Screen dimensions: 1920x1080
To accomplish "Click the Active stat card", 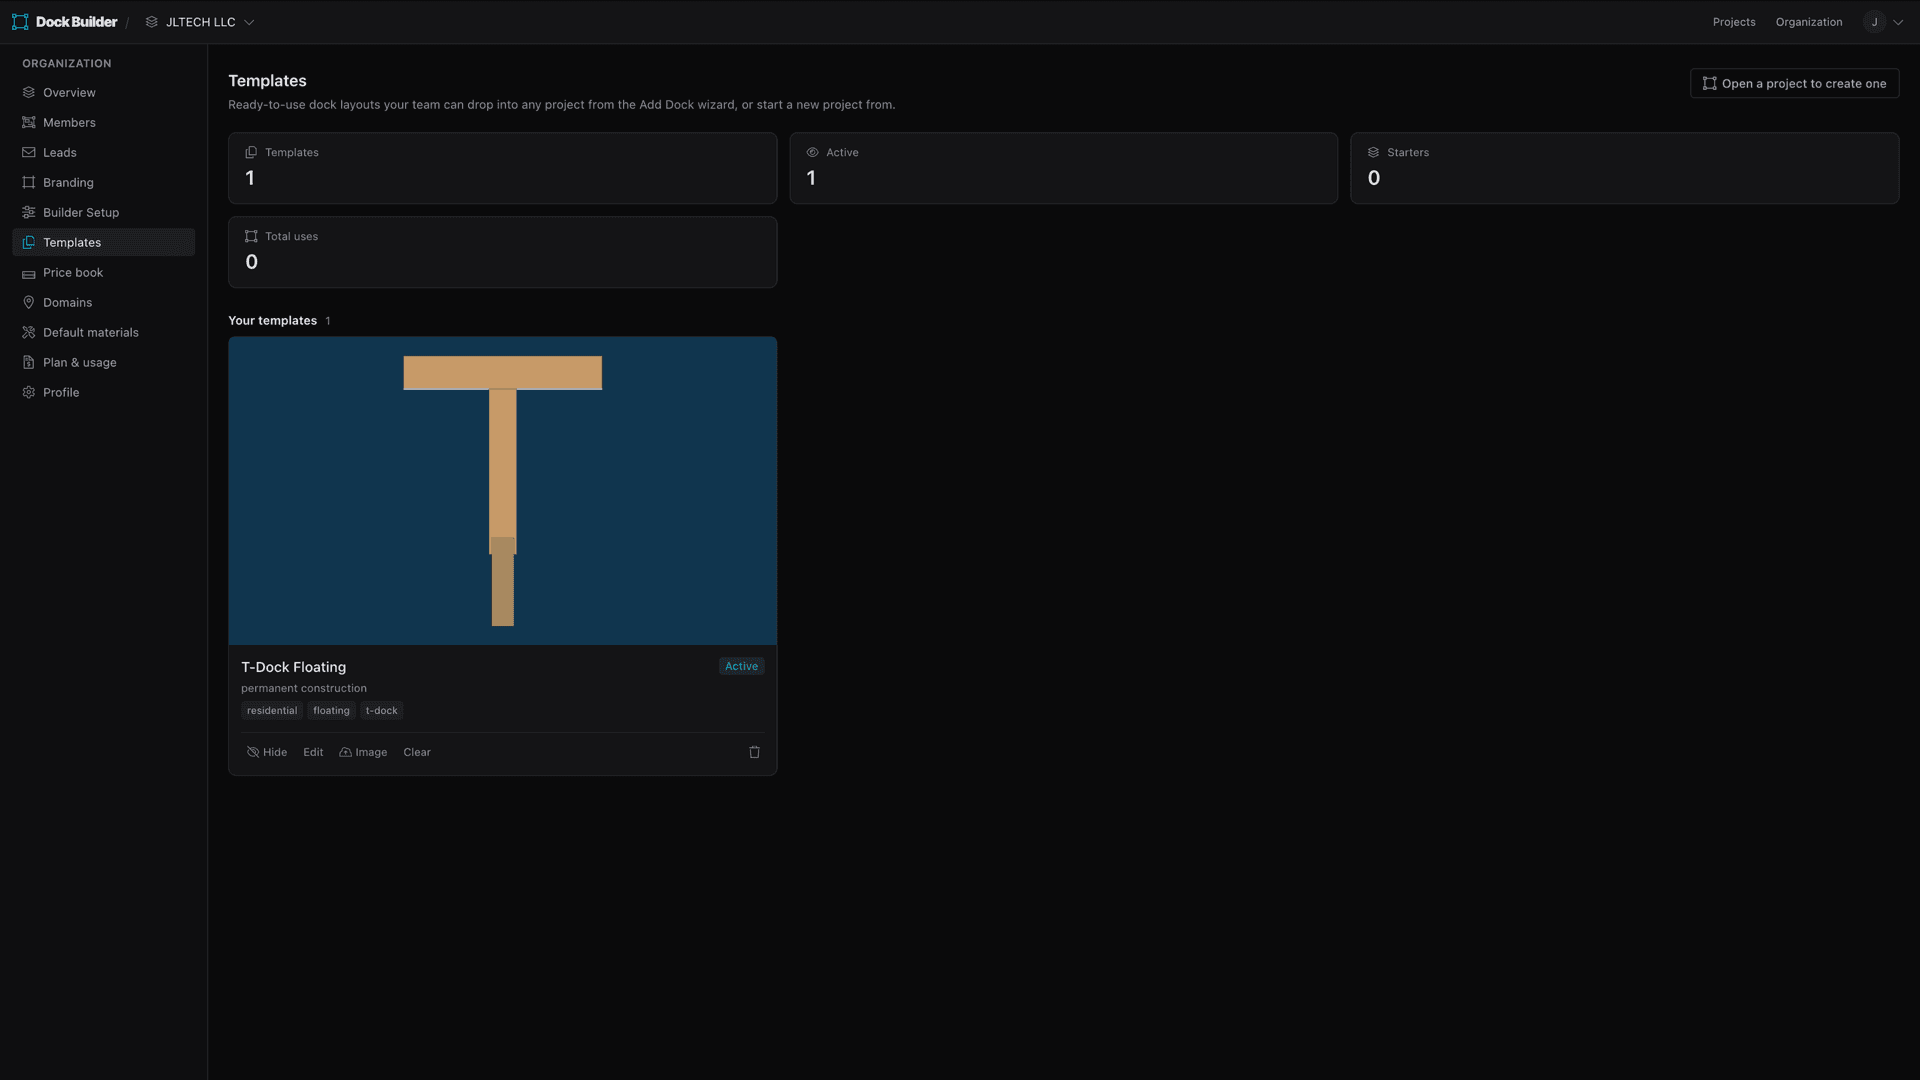I will click(x=1063, y=168).
